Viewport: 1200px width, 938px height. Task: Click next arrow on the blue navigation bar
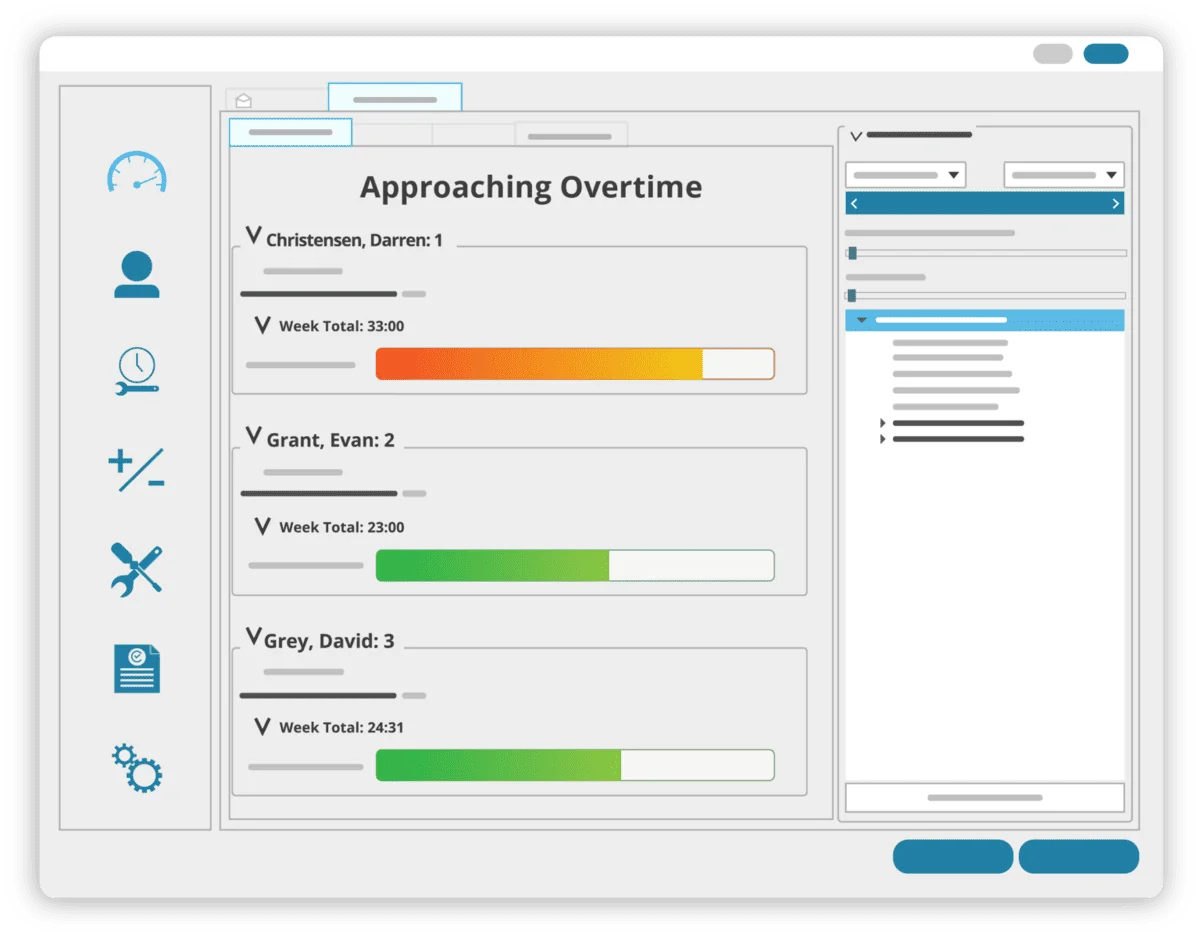[1116, 203]
